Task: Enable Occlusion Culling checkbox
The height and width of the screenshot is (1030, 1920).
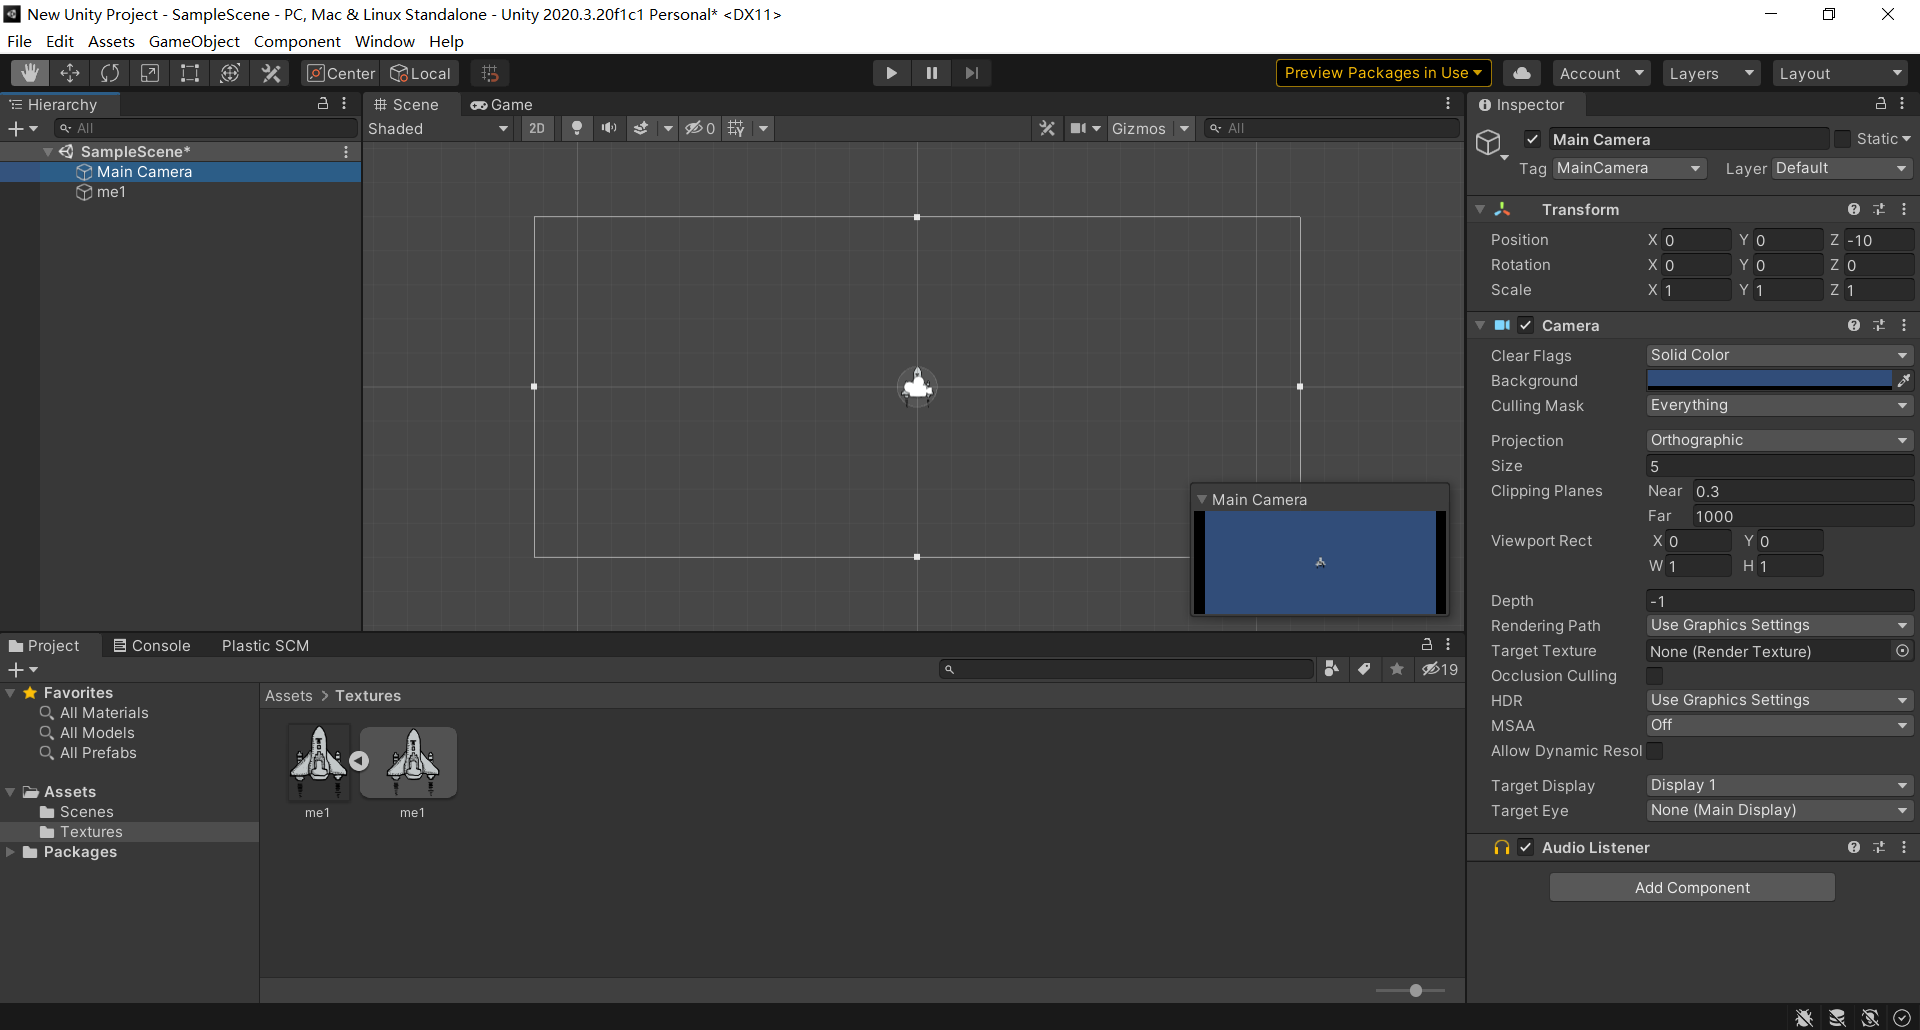Action: pos(1655,676)
